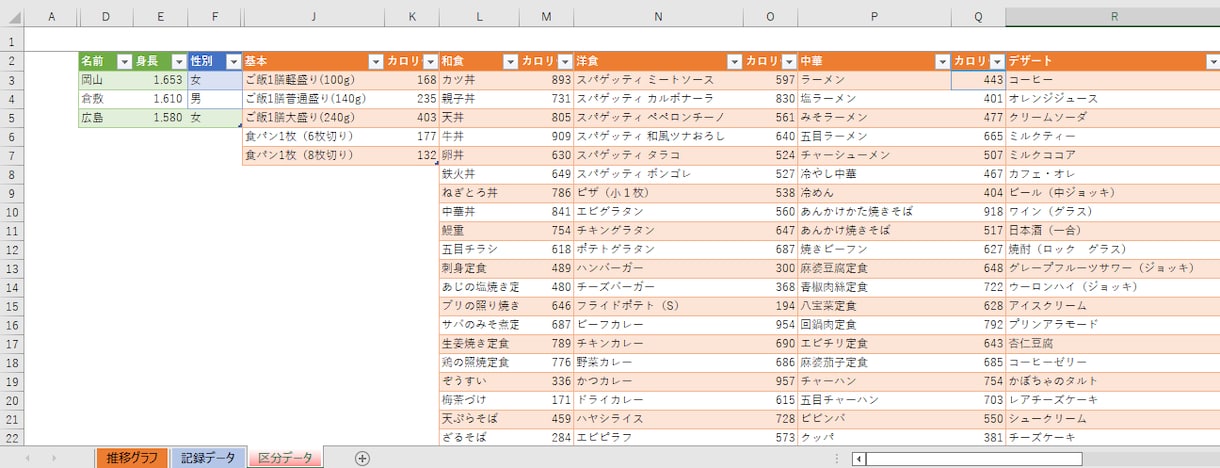
Task: Click the Select All corner button
Action: (11, 17)
